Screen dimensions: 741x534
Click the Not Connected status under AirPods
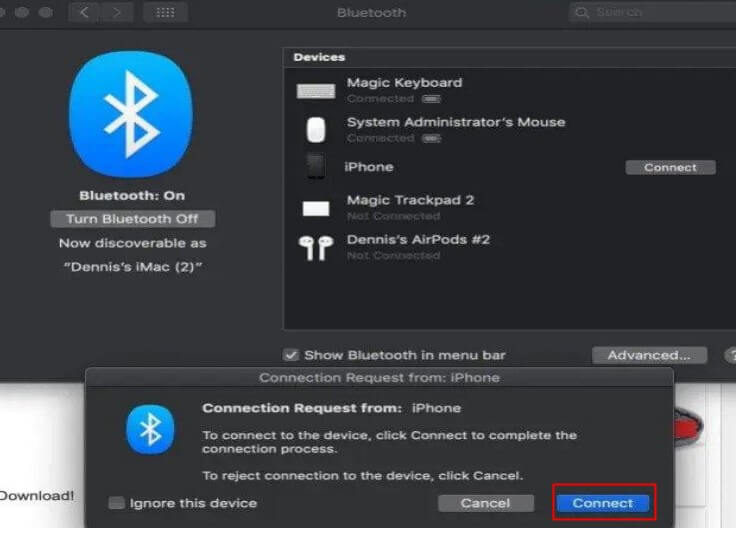click(393, 256)
